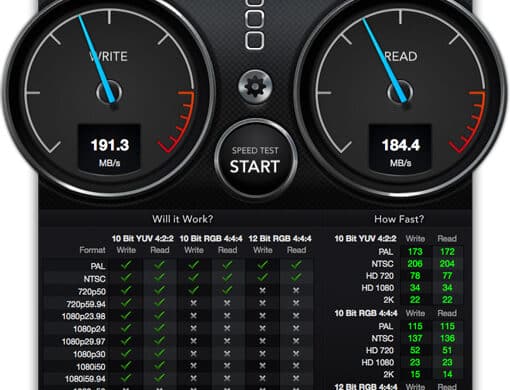The width and height of the screenshot is (510, 390).
Task: Click 1080p24 12 Bit RGB Write cross
Action: [263, 329]
